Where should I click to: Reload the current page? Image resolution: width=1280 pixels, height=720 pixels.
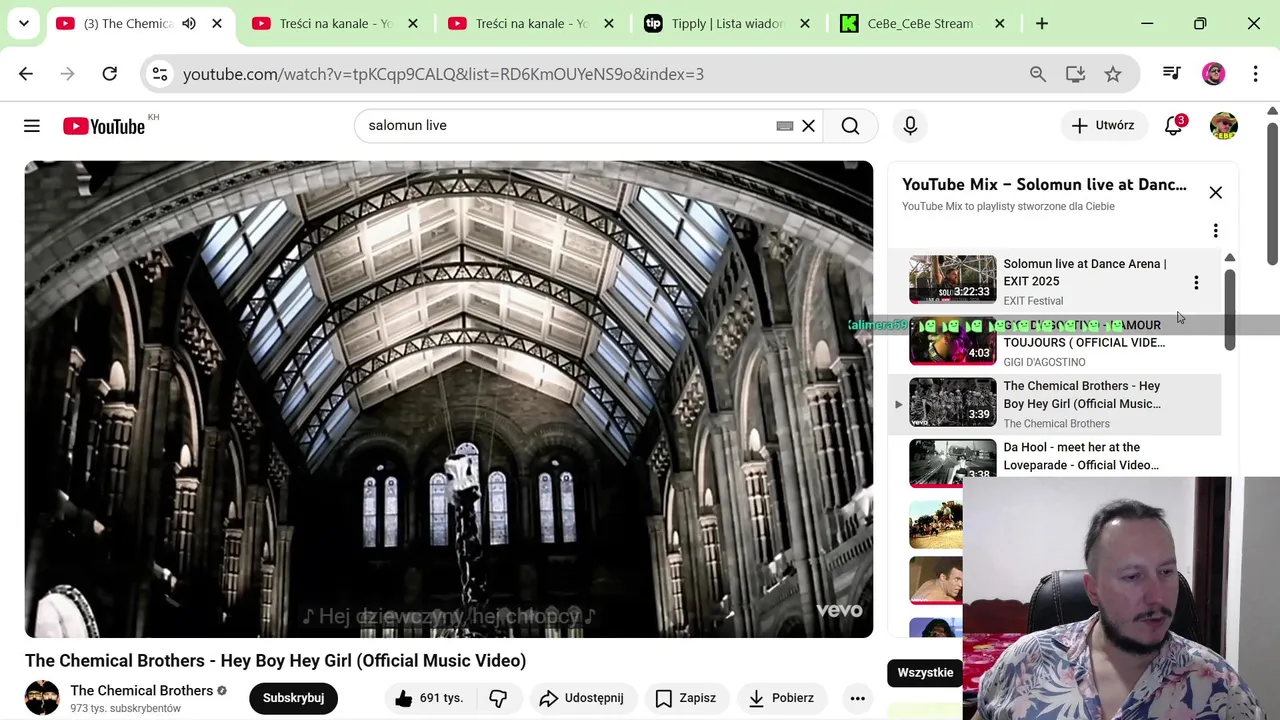110,73
